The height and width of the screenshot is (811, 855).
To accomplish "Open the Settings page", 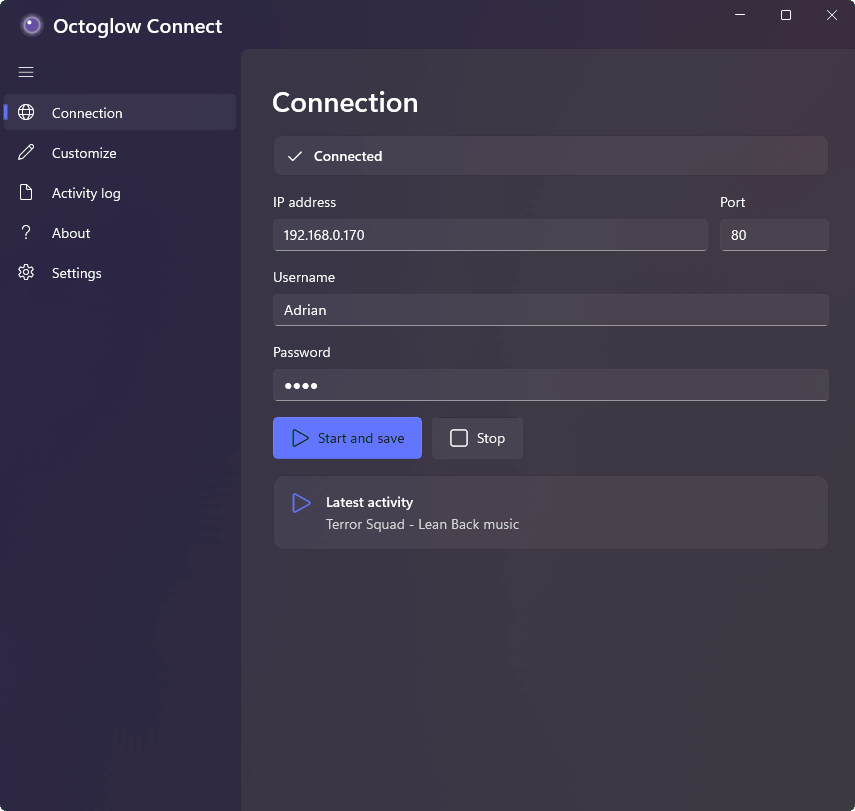I will tap(120, 273).
